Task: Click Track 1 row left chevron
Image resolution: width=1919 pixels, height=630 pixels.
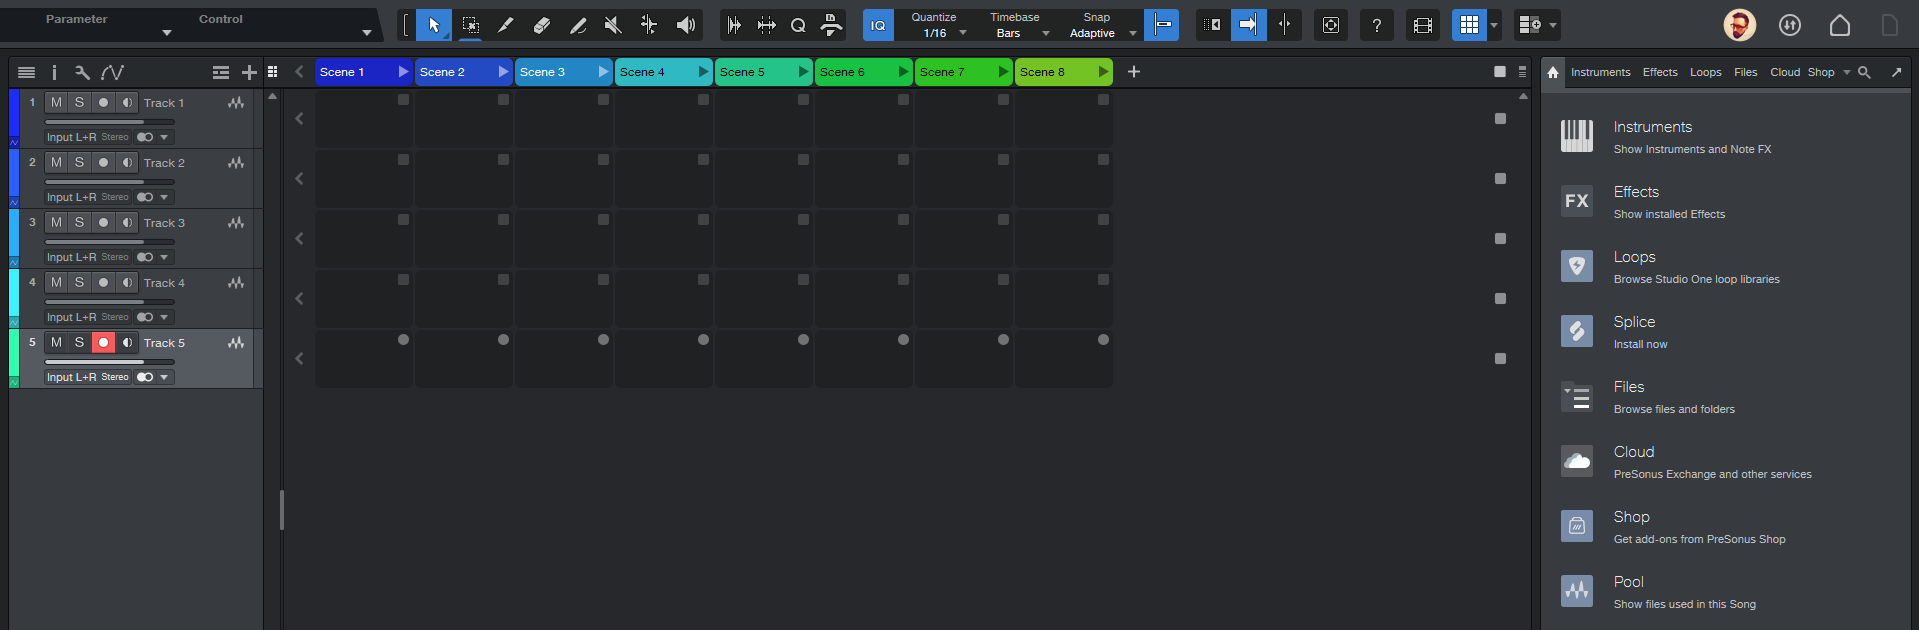Action: click(299, 118)
